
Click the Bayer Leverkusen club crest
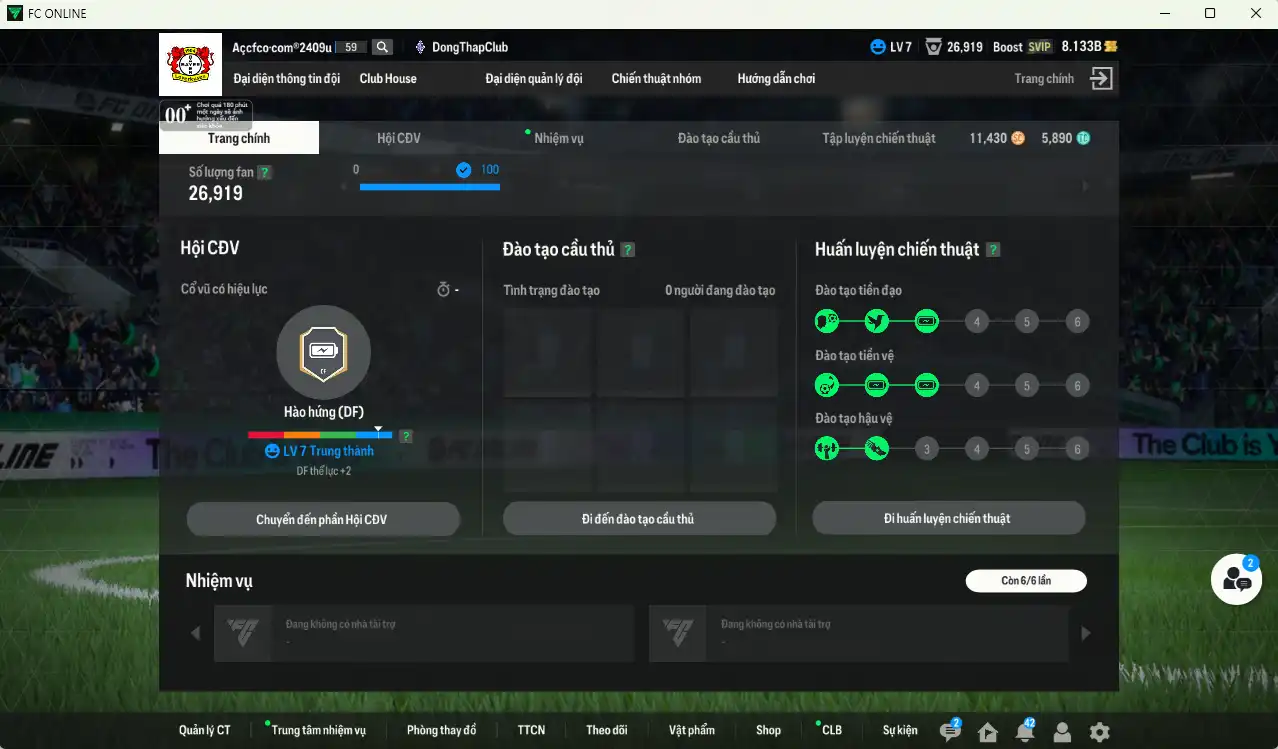(190, 64)
